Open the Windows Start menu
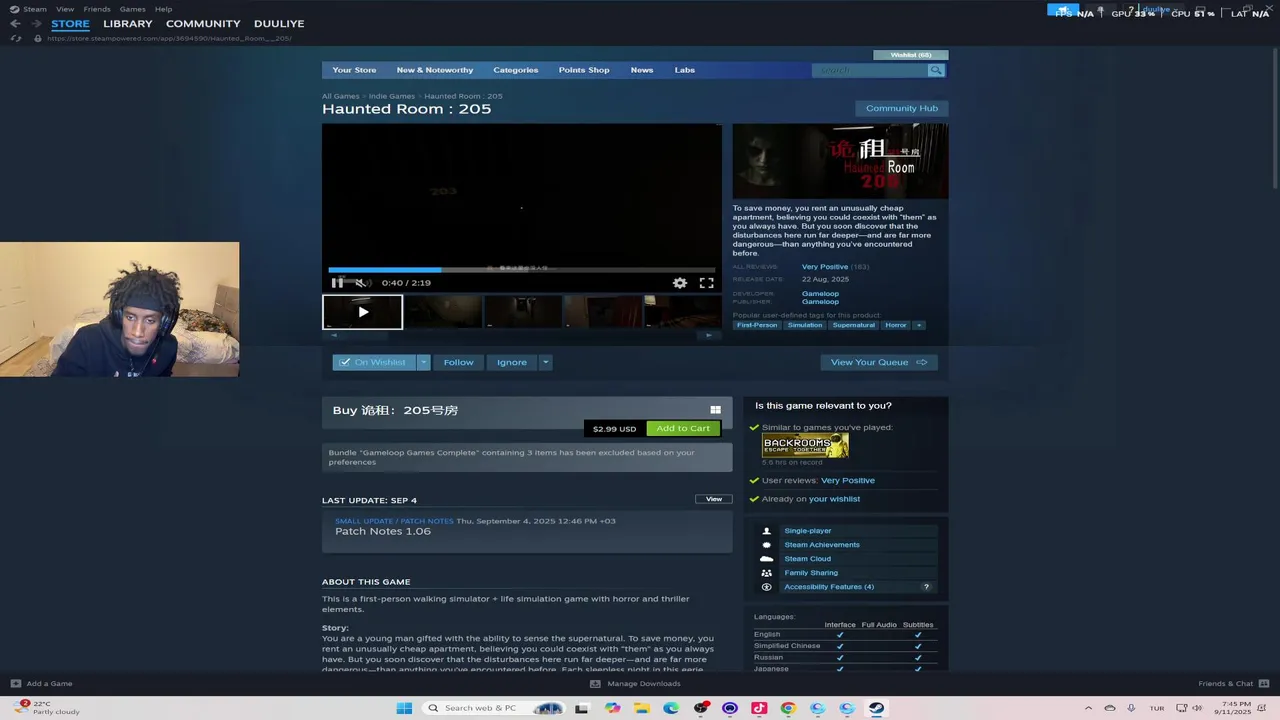The height and width of the screenshot is (720, 1280). point(404,708)
